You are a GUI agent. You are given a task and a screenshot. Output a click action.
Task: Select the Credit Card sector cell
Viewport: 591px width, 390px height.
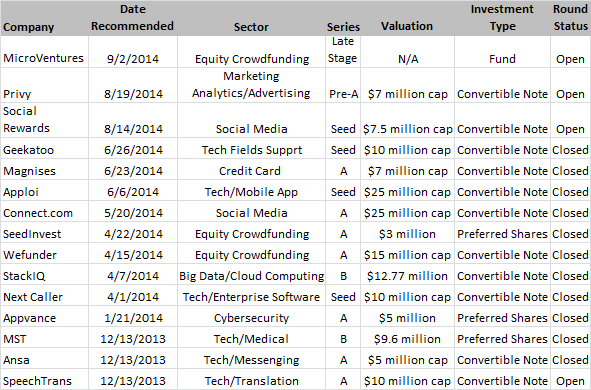click(251, 170)
